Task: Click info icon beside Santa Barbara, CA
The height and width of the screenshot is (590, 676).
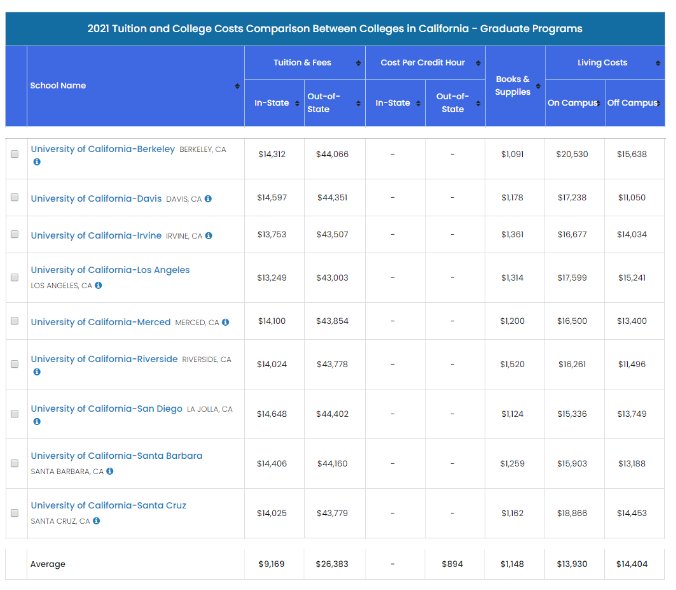Action: [x=110, y=471]
